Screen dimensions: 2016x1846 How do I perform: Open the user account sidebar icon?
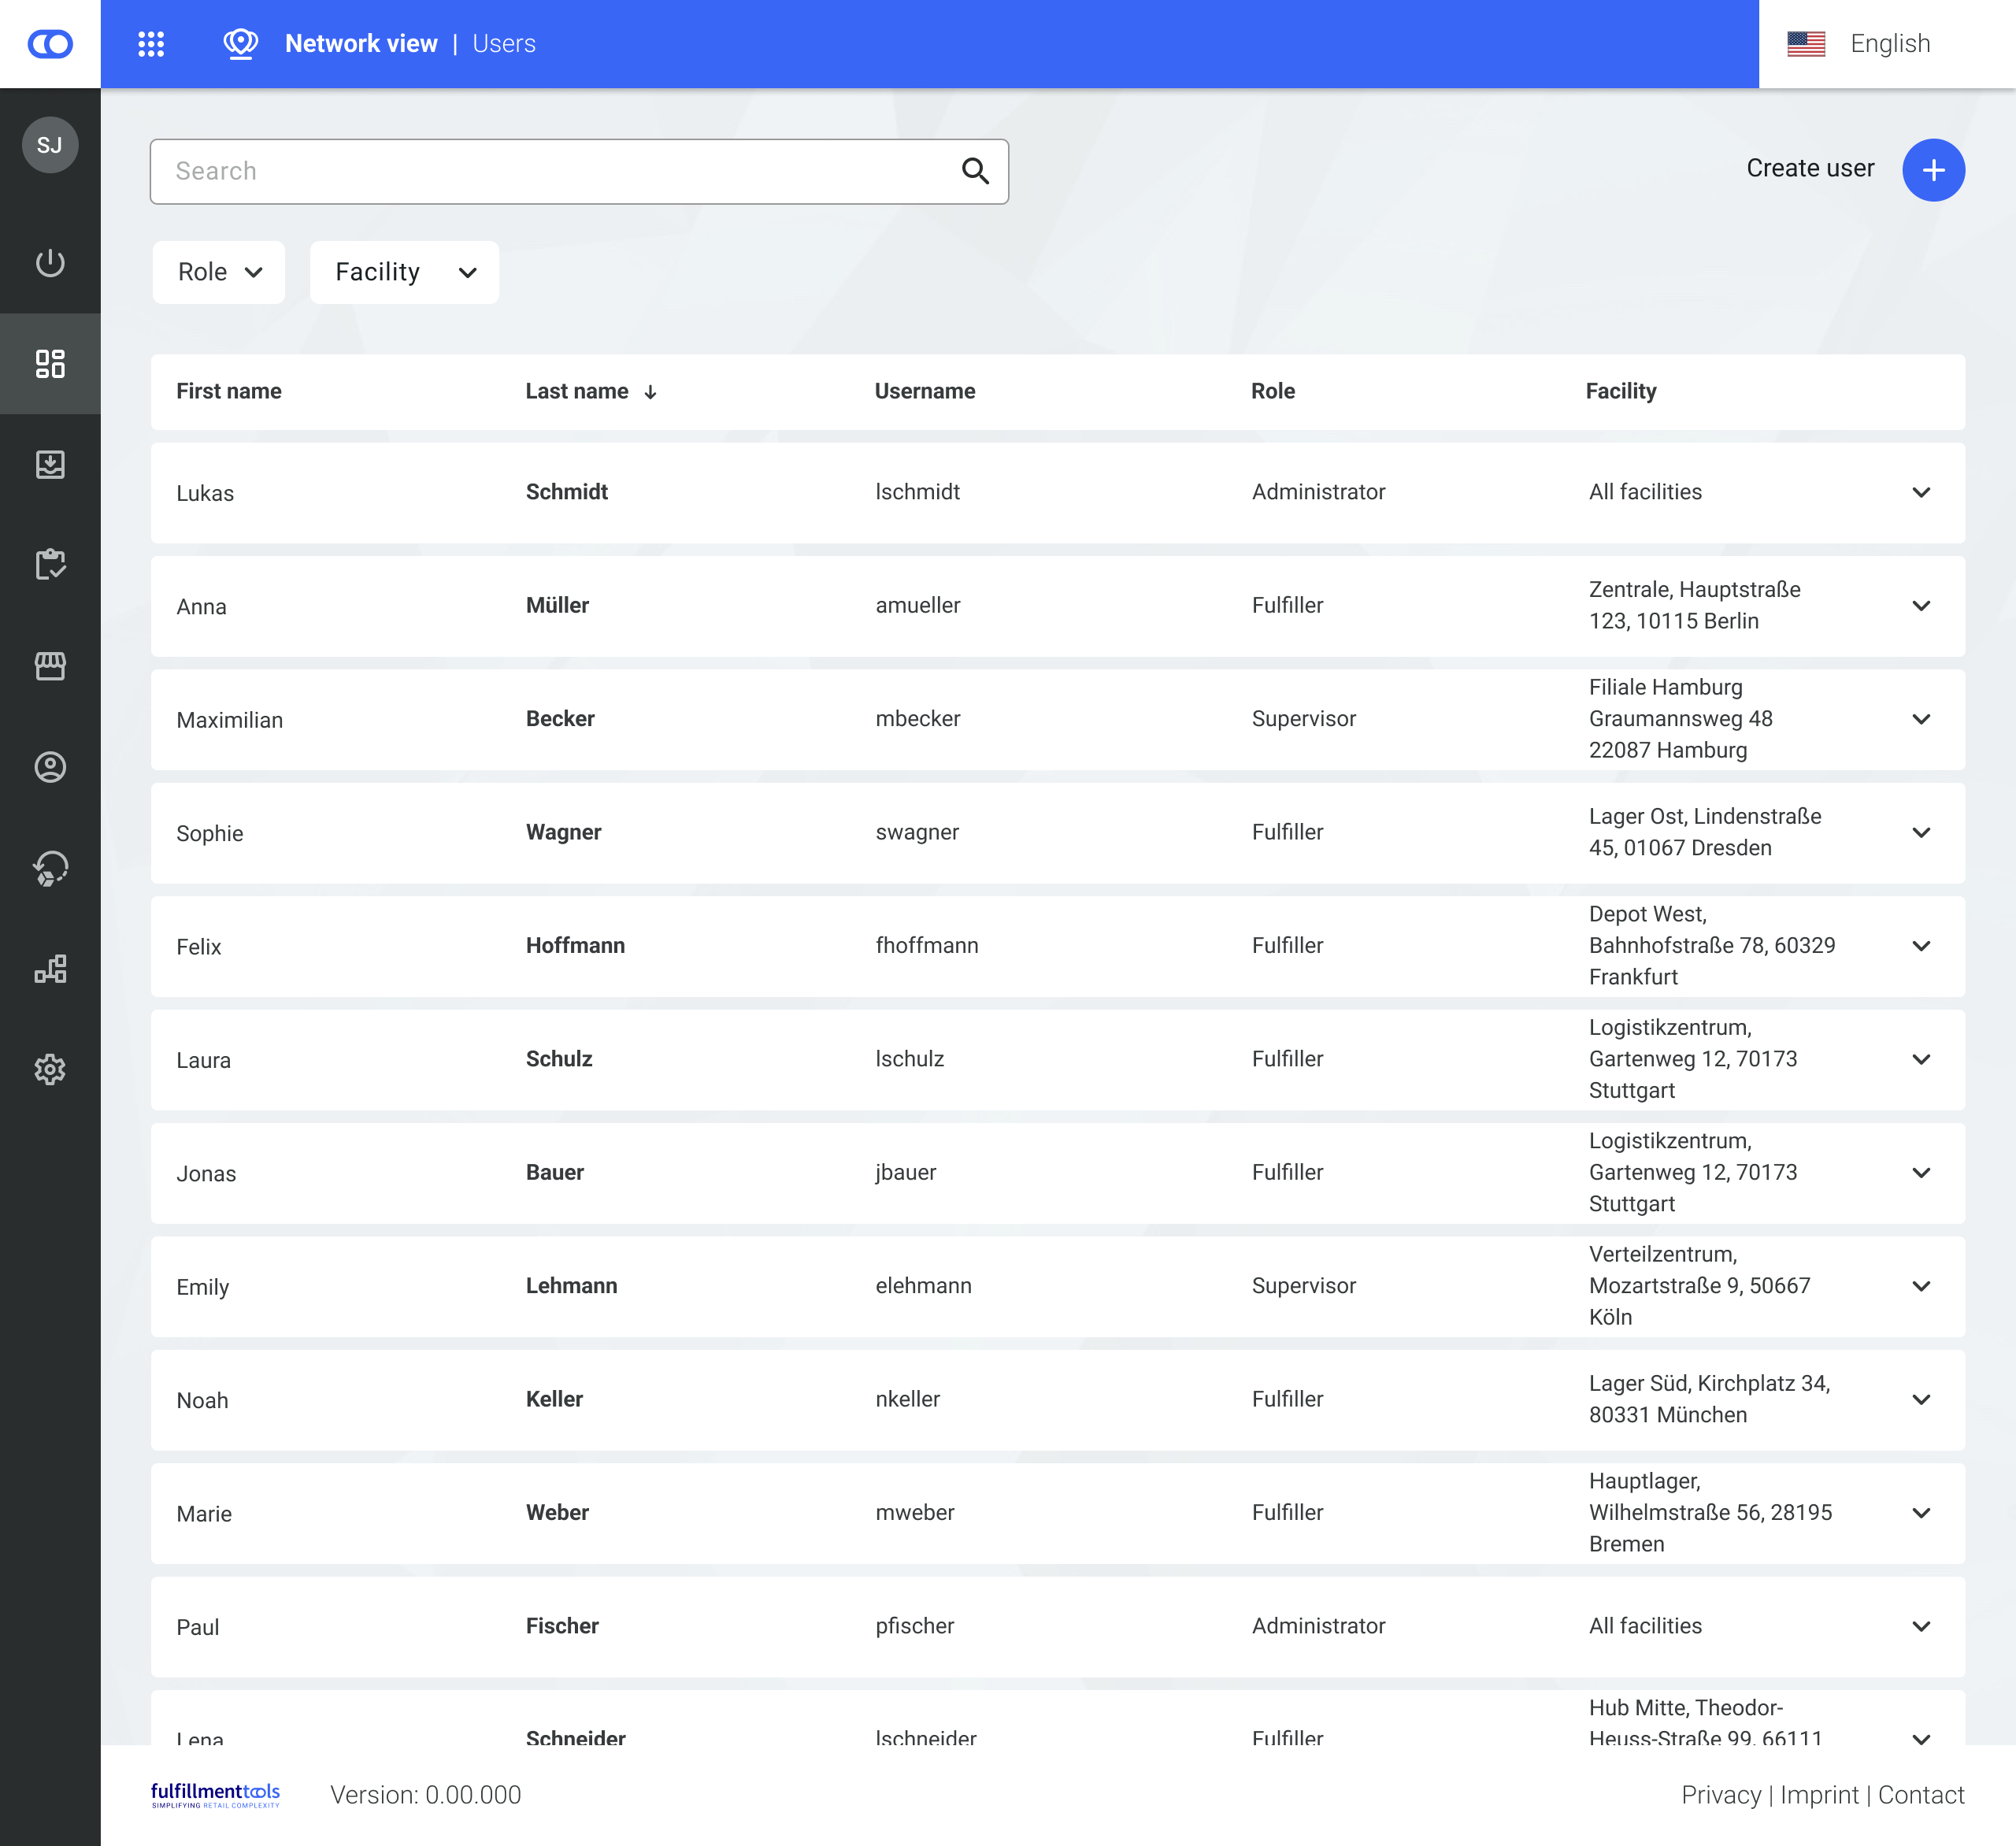tap(50, 767)
